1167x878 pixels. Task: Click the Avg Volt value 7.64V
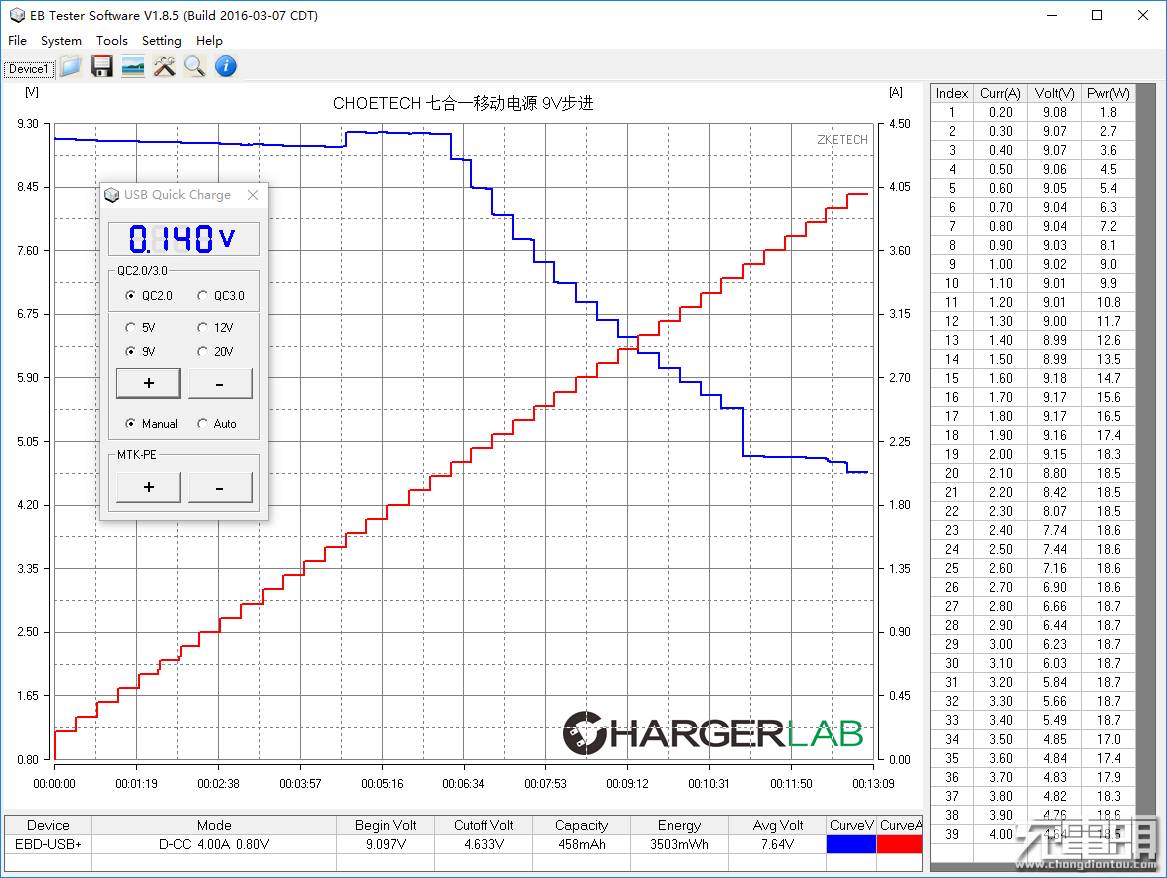pyautogui.click(x=777, y=844)
